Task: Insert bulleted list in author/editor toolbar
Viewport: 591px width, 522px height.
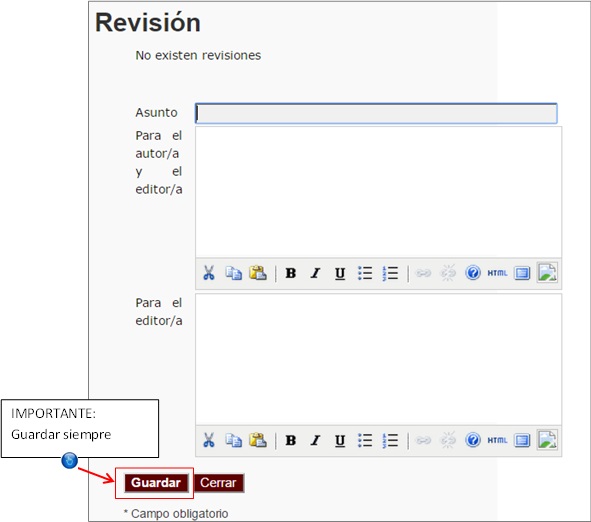Action: [x=365, y=273]
